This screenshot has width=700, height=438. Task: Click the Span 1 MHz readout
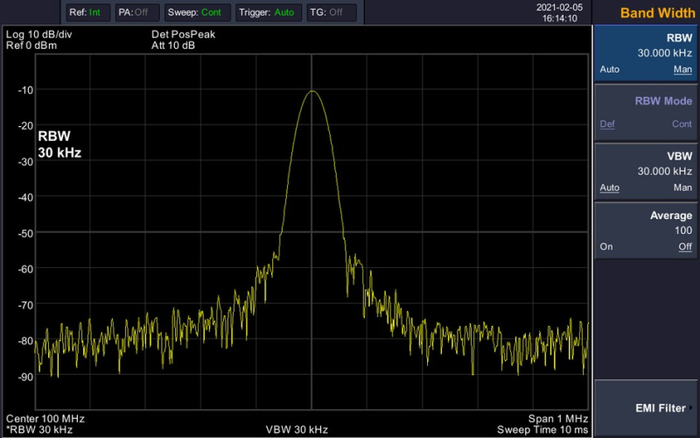558,419
